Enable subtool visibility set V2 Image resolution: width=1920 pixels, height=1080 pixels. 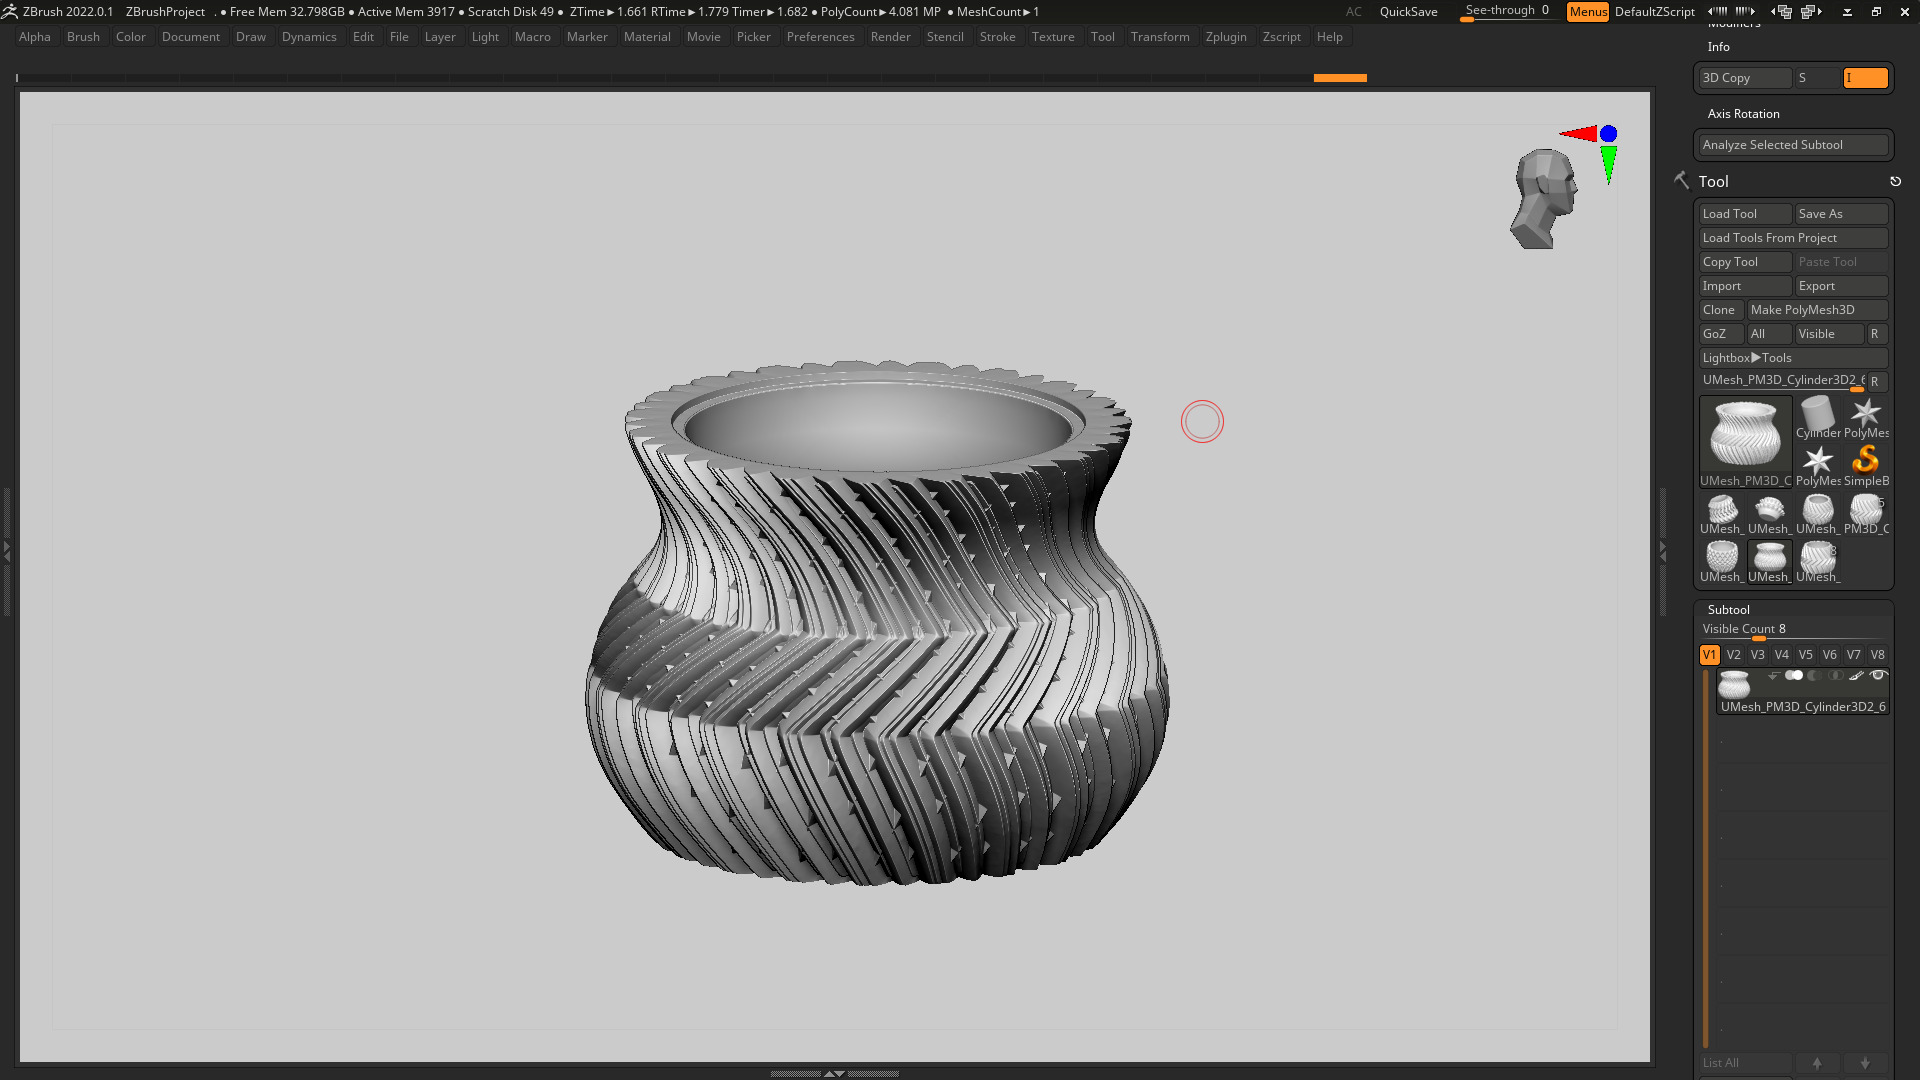click(x=1734, y=655)
